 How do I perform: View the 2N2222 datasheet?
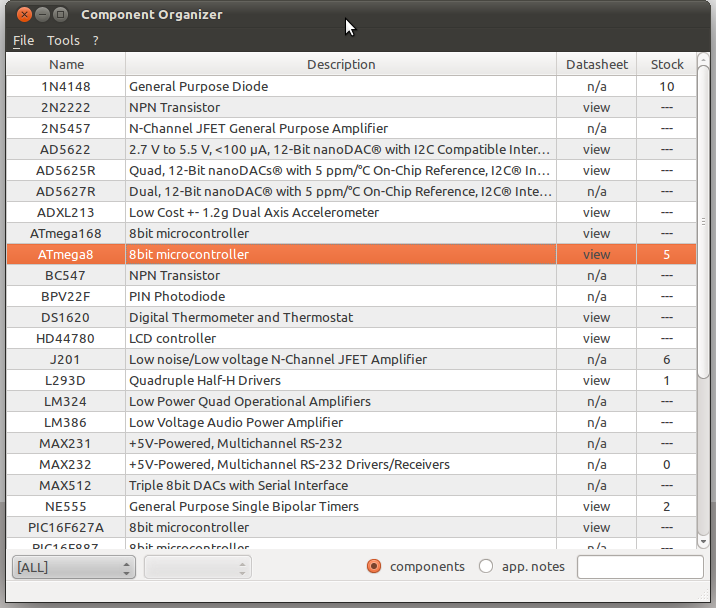point(596,108)
